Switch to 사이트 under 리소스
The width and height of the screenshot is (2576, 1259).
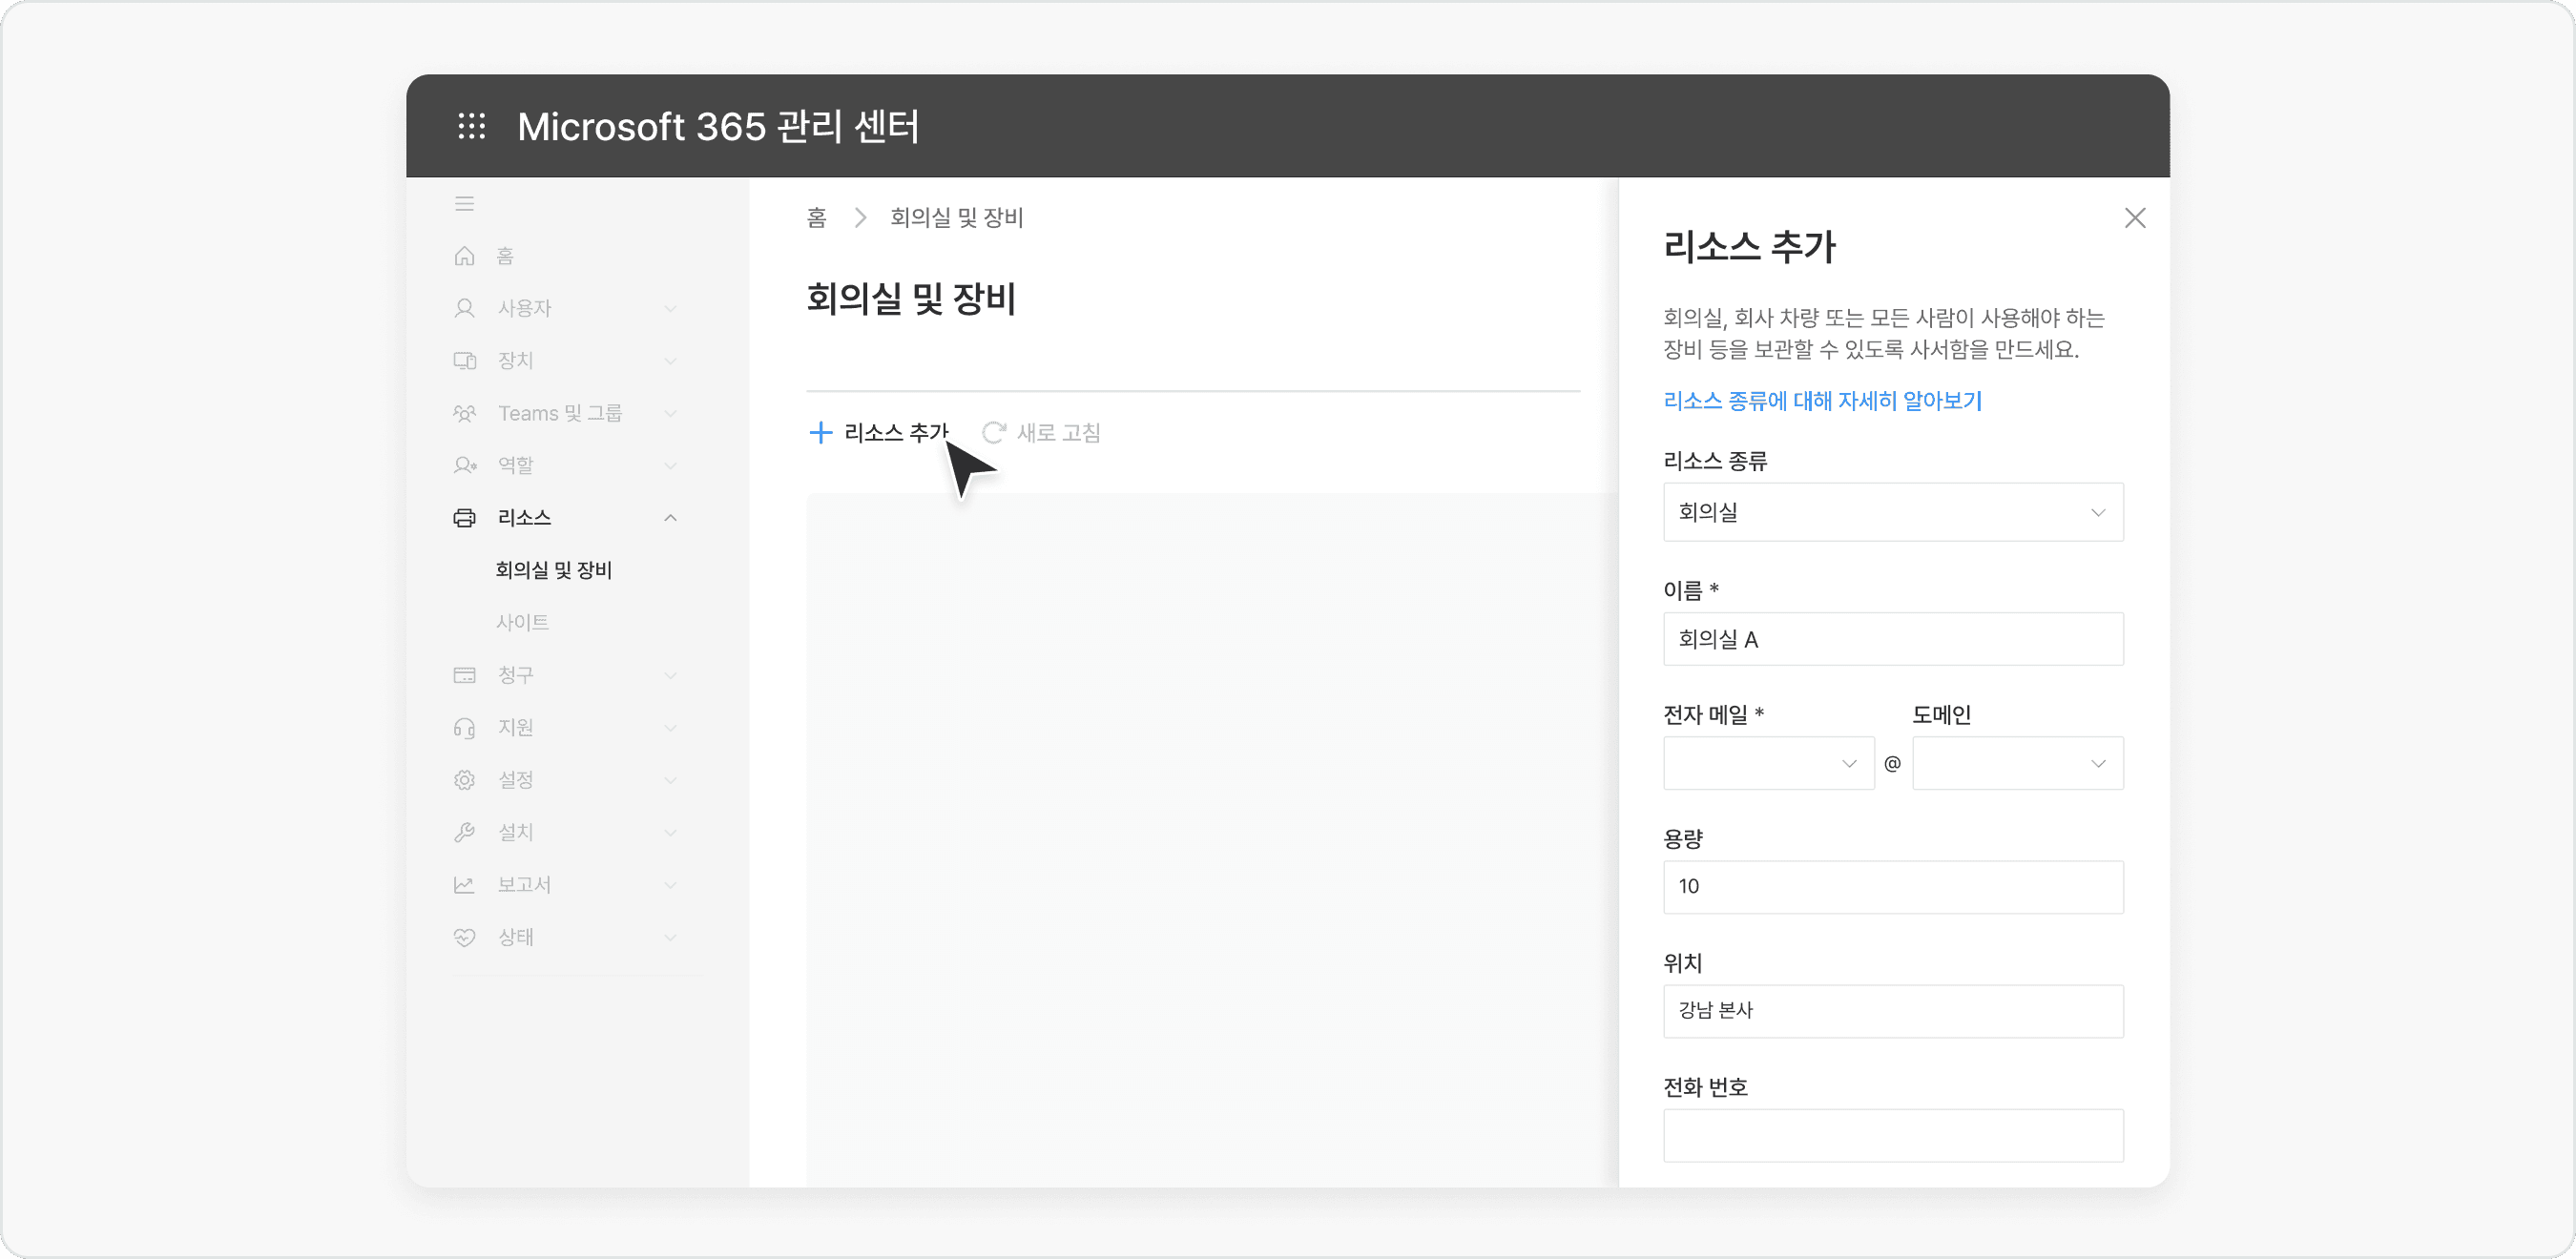(524, 621)
